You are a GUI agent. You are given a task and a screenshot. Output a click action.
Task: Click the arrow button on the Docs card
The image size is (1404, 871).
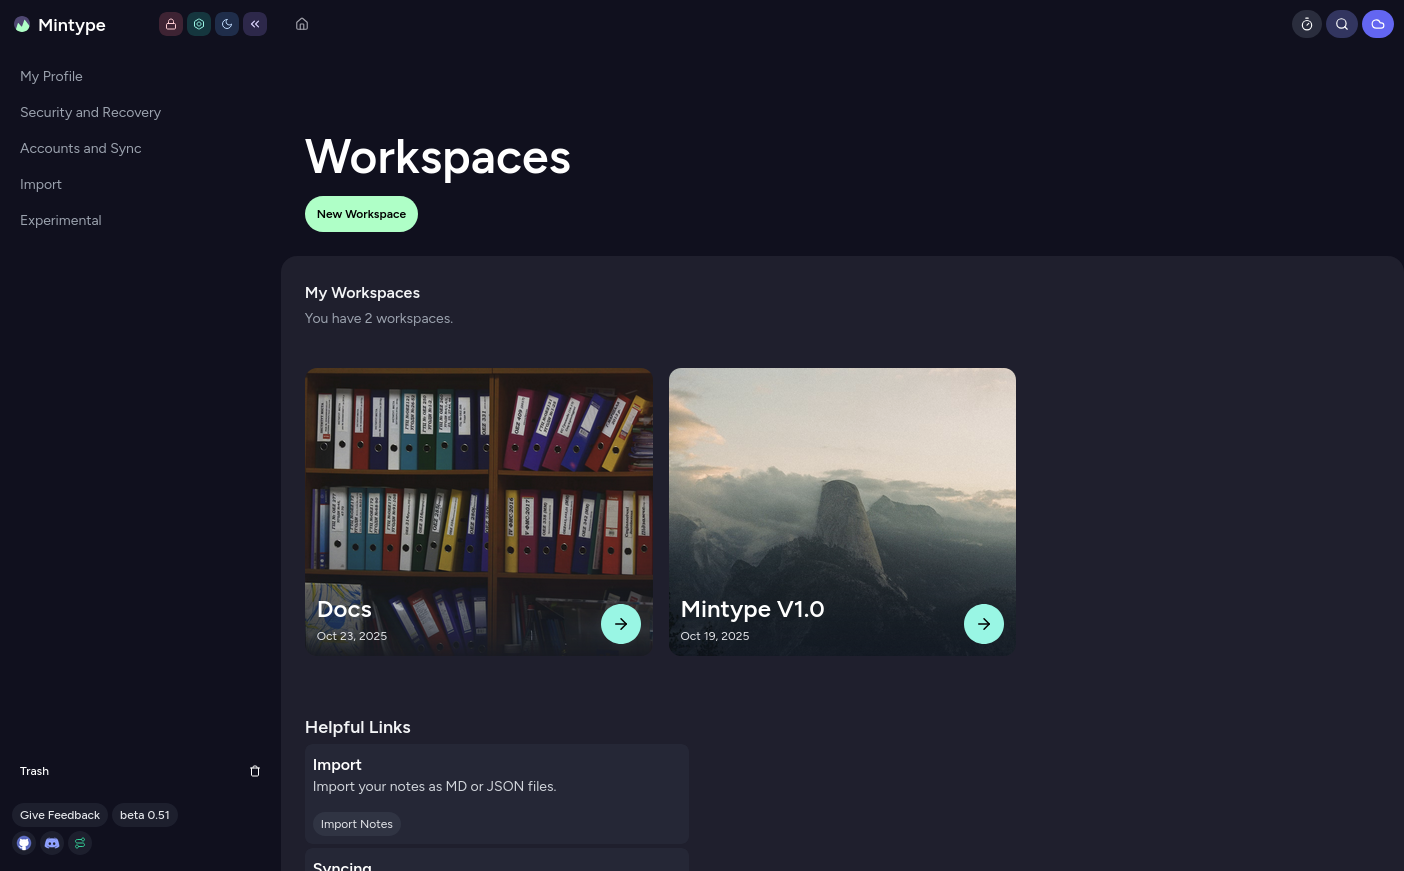[621, 624]
